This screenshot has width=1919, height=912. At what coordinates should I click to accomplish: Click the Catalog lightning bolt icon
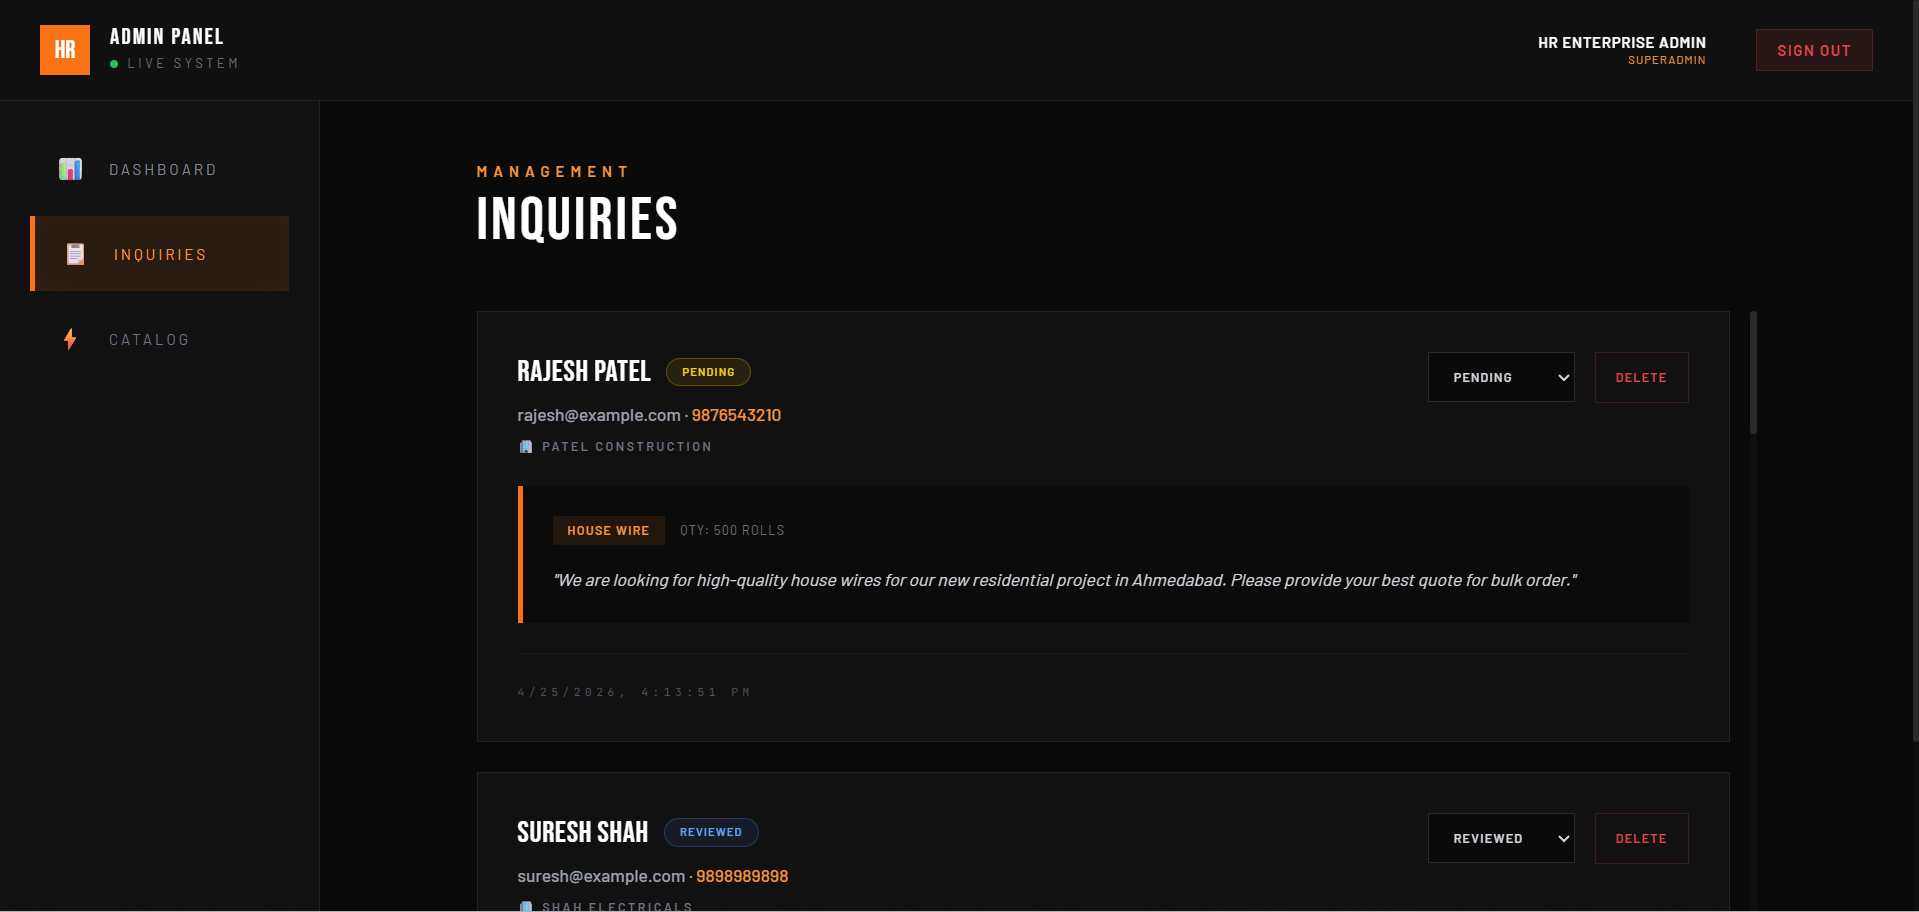[70, 339]
